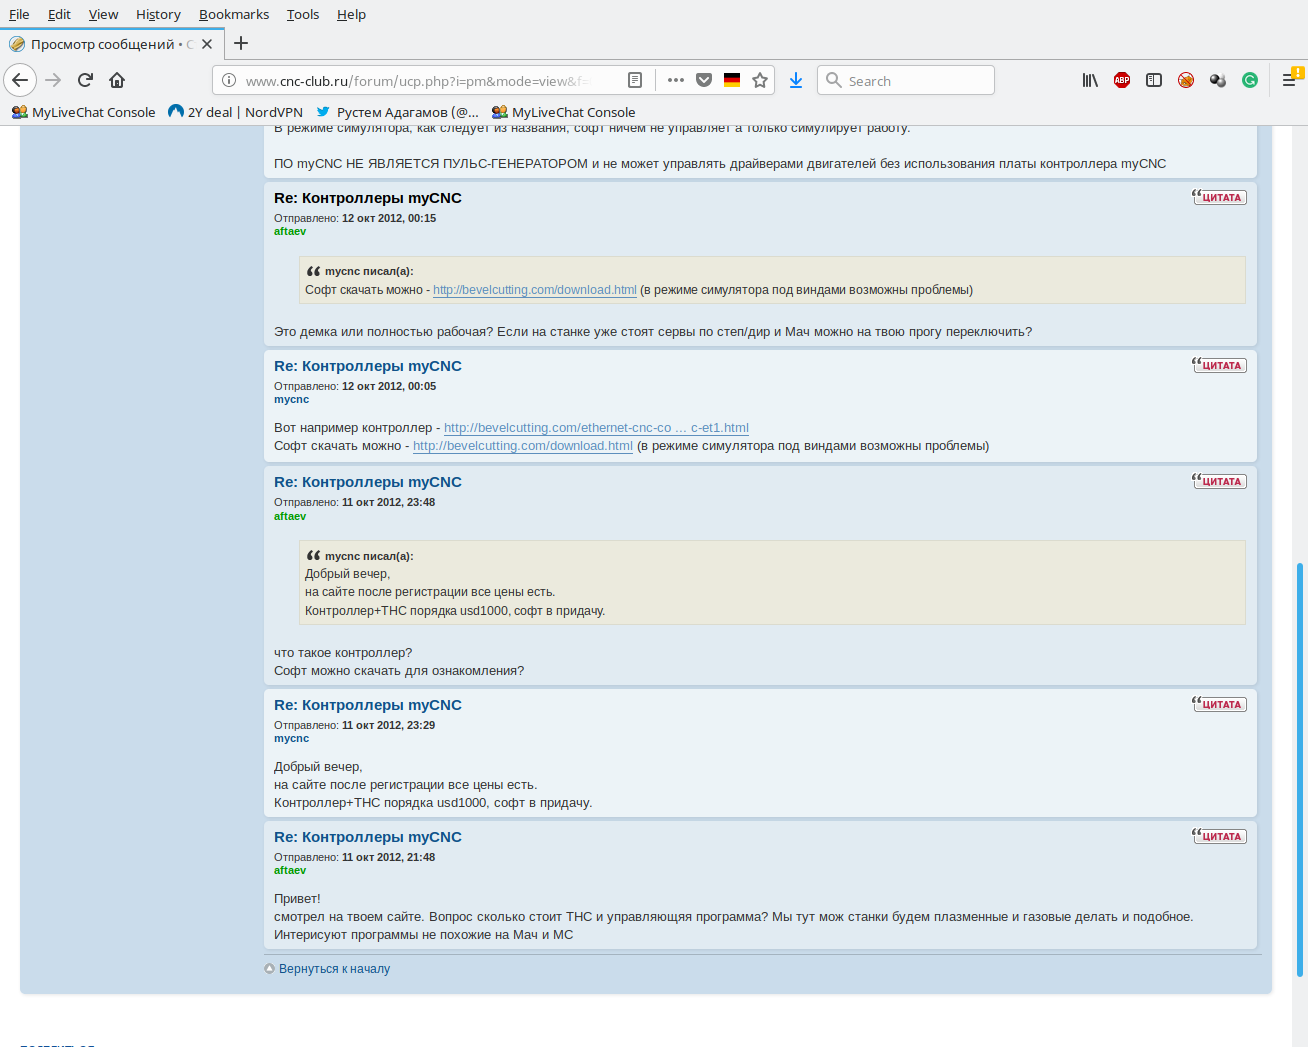Open the Downloads panel

pyautogui.click(x=796, y=80)
